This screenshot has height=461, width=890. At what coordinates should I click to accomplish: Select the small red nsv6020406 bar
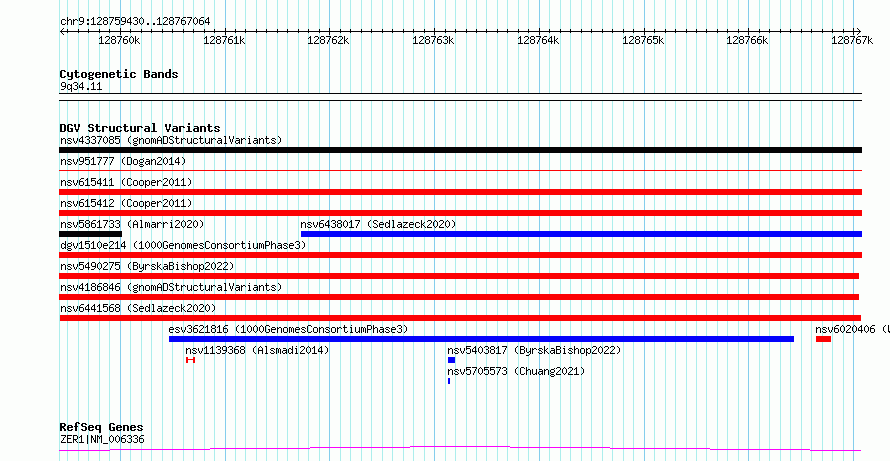pos(823,339)
